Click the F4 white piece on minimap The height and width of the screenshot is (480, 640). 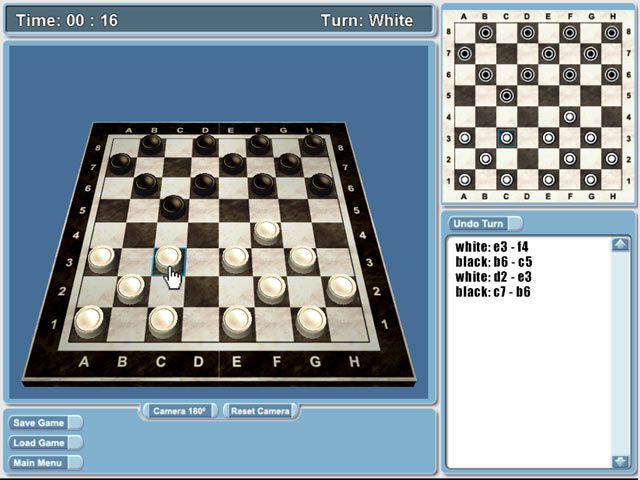pos(570,117)
